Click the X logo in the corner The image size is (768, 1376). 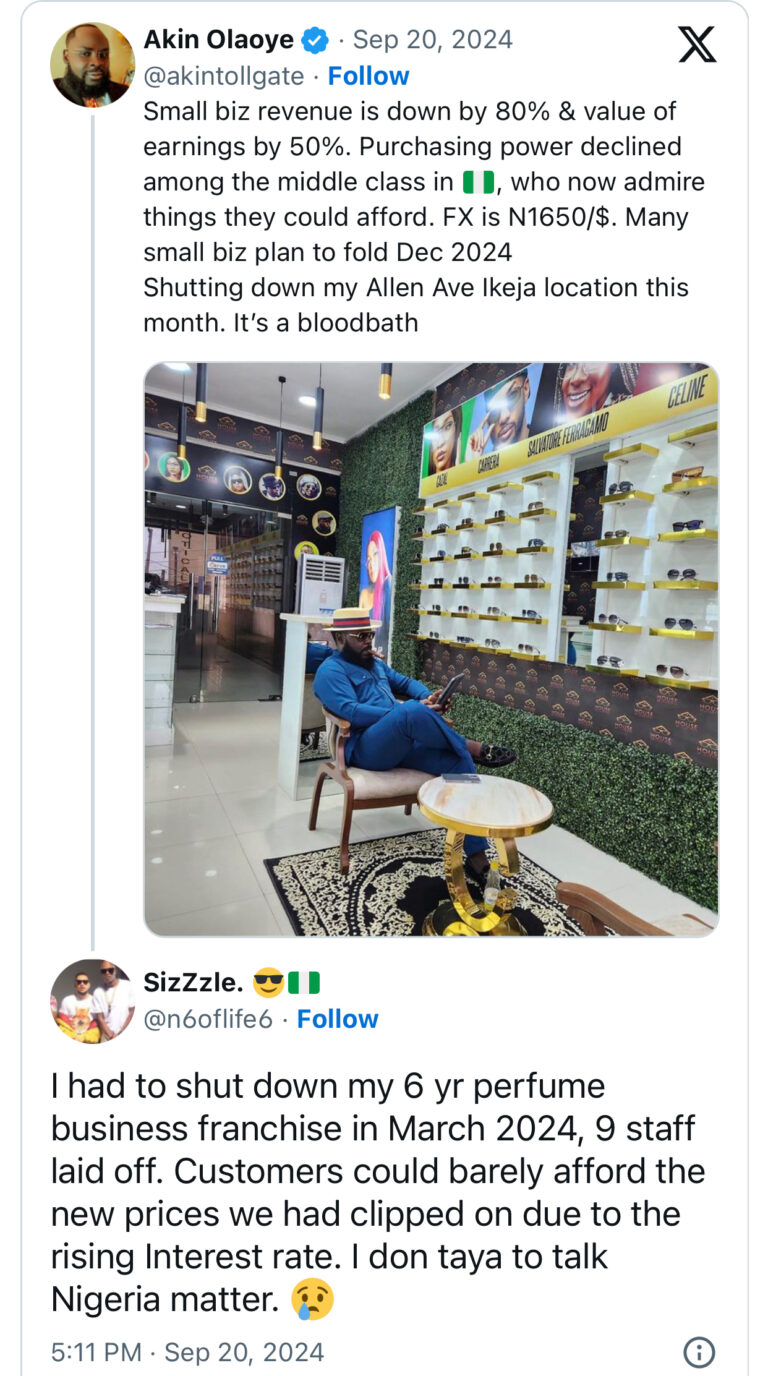[x=696, y=43]
